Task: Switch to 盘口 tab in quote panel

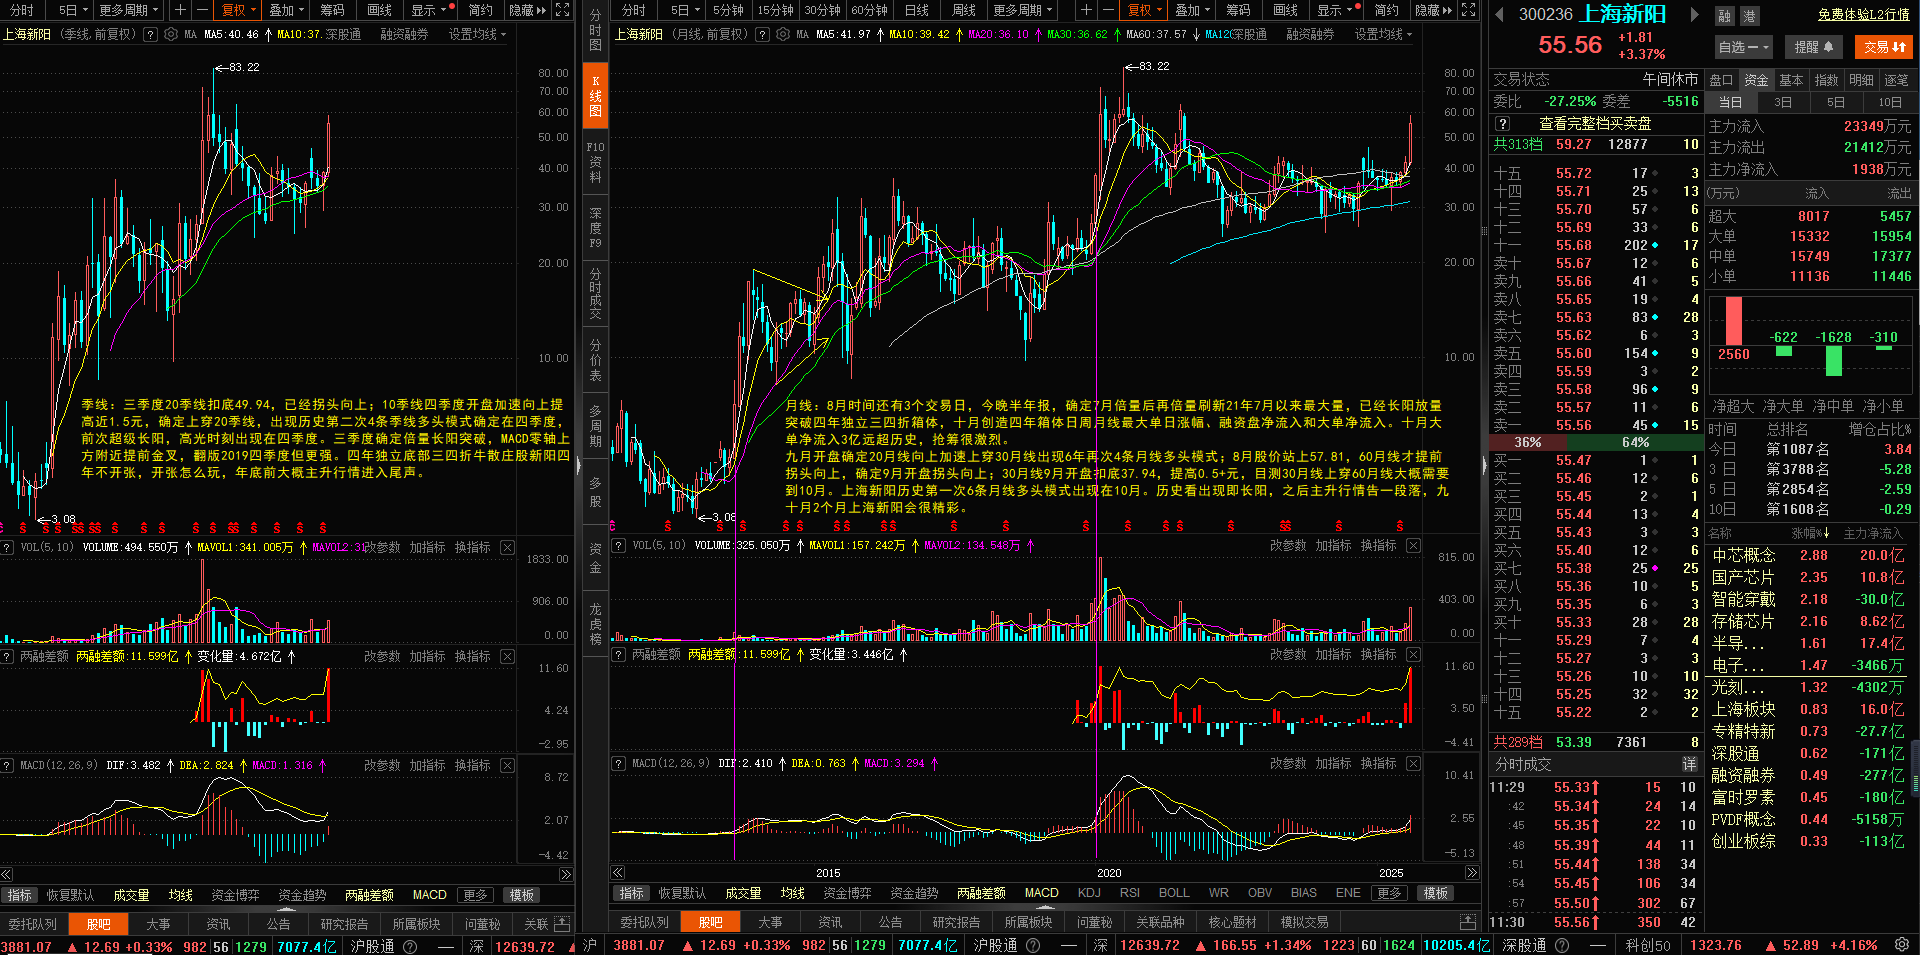Action: (x=1721, y=80)
